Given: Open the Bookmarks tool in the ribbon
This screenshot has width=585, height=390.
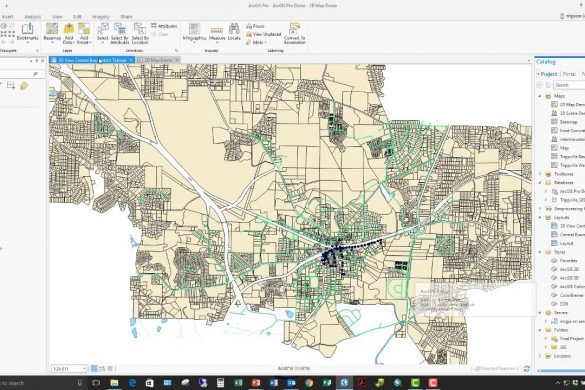Looking at the screenshot, I should click(x=27, y=32).
